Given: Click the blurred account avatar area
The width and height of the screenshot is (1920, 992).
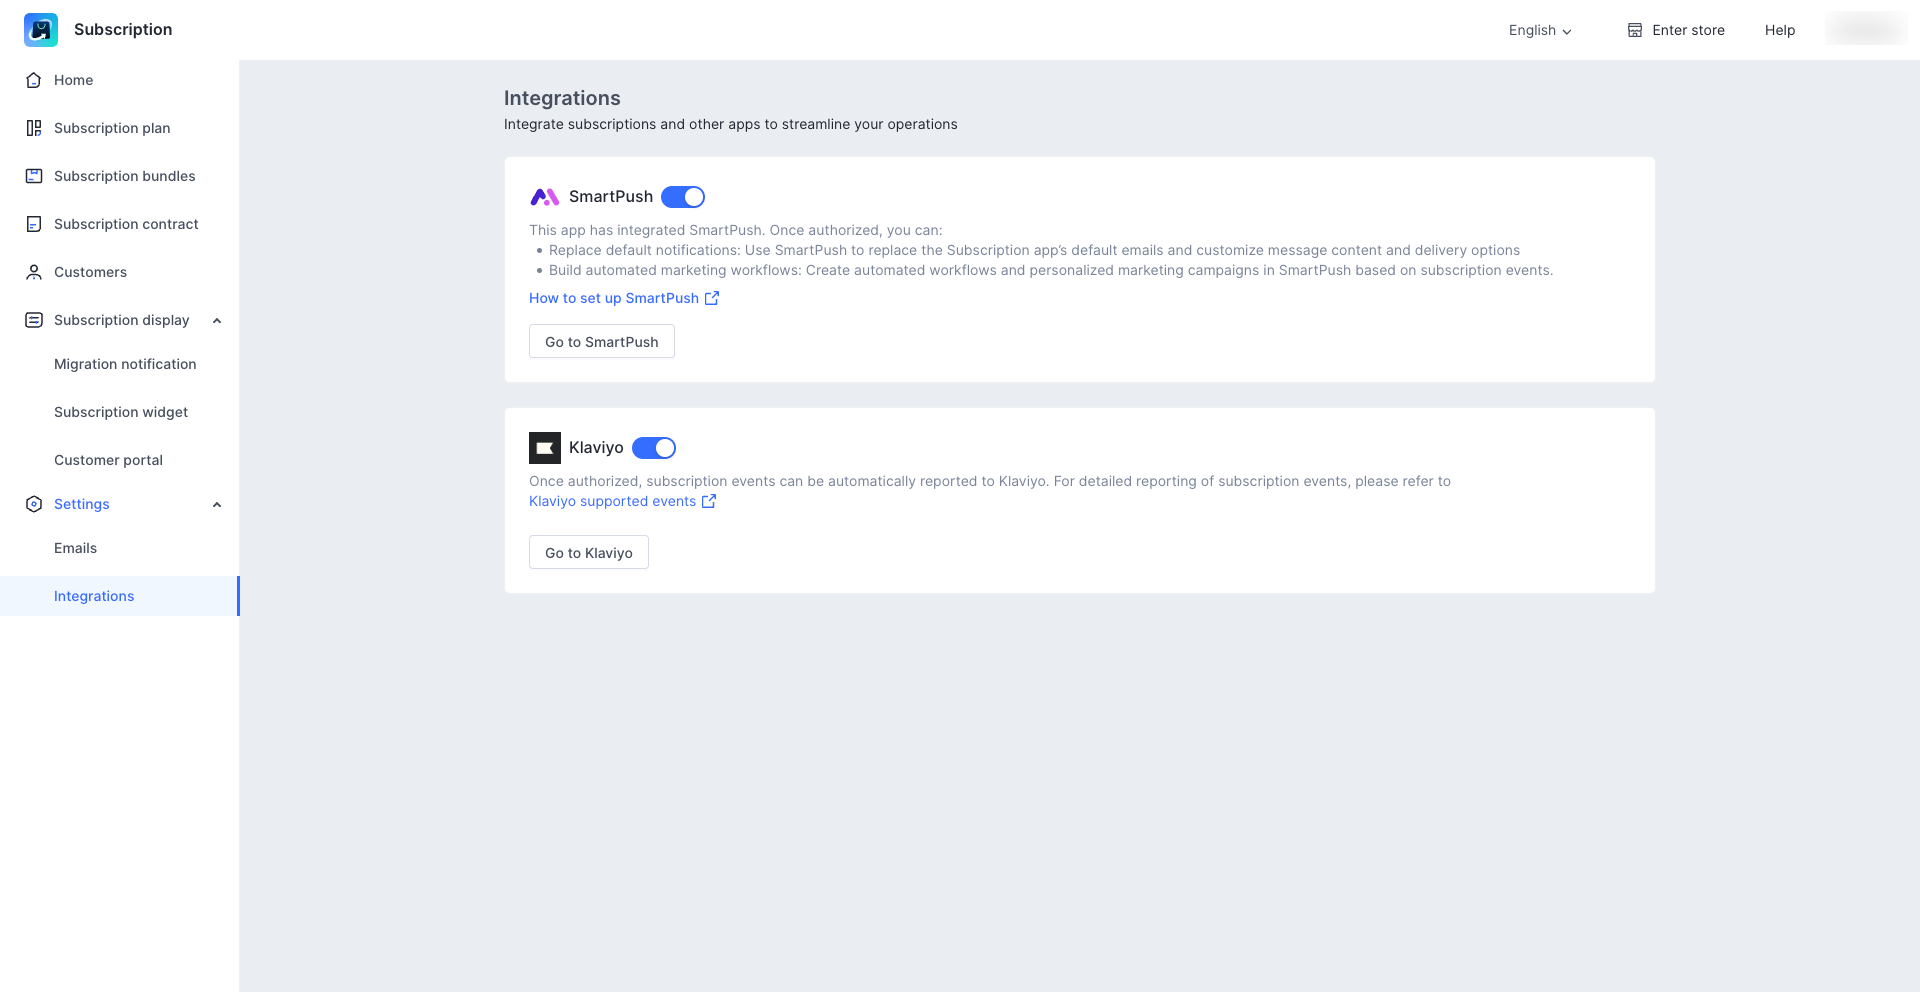Looking at the screenshot, I should (1865, 30).
